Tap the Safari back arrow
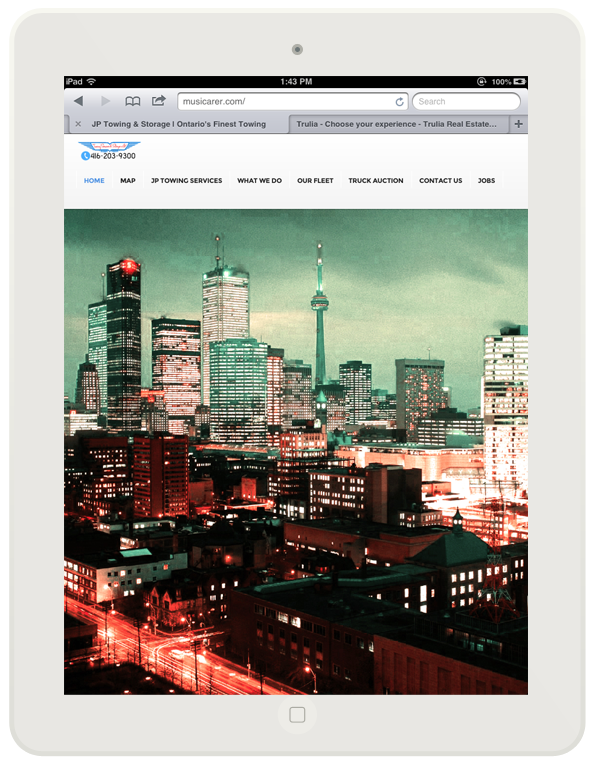590x769 pixels. (78, 102)
